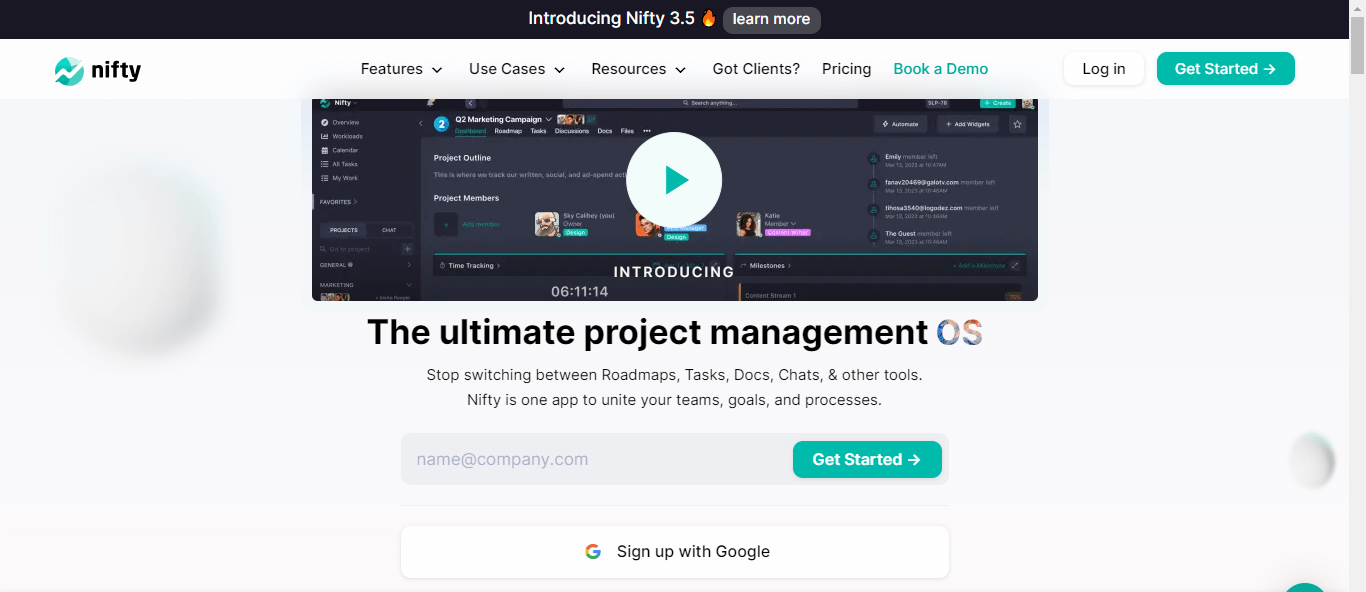The image size is (1366, 592).
Task: Click the fire emoji in the announcement banner
Action: [x=708, y=19]
